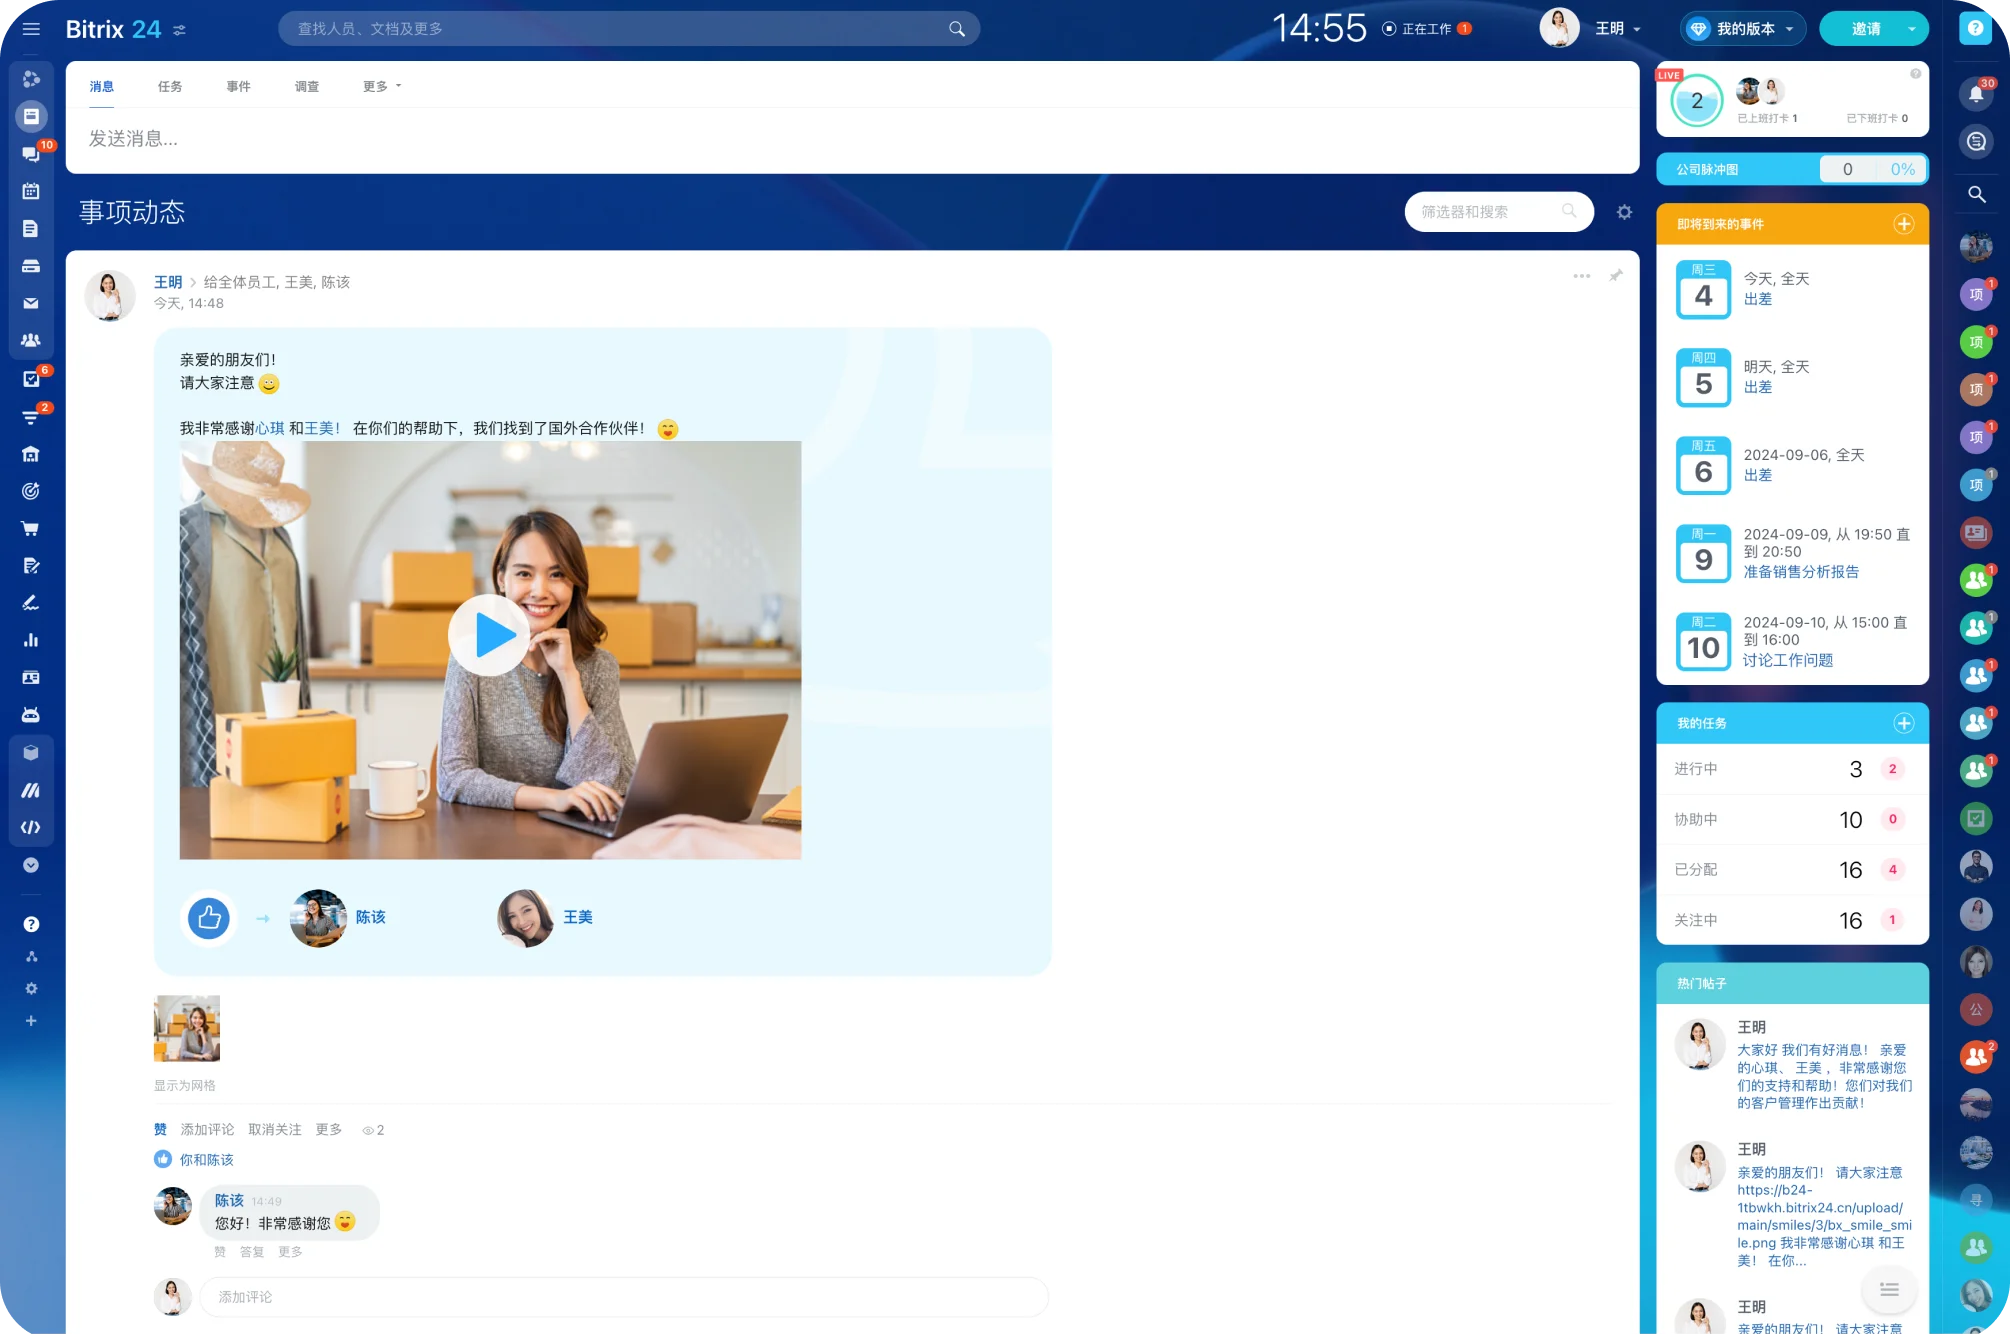The width and height of the screenshot is (2010, 1341).
Task: Open the mail icon in left sidebar
Action: click(x=31, y=303)
